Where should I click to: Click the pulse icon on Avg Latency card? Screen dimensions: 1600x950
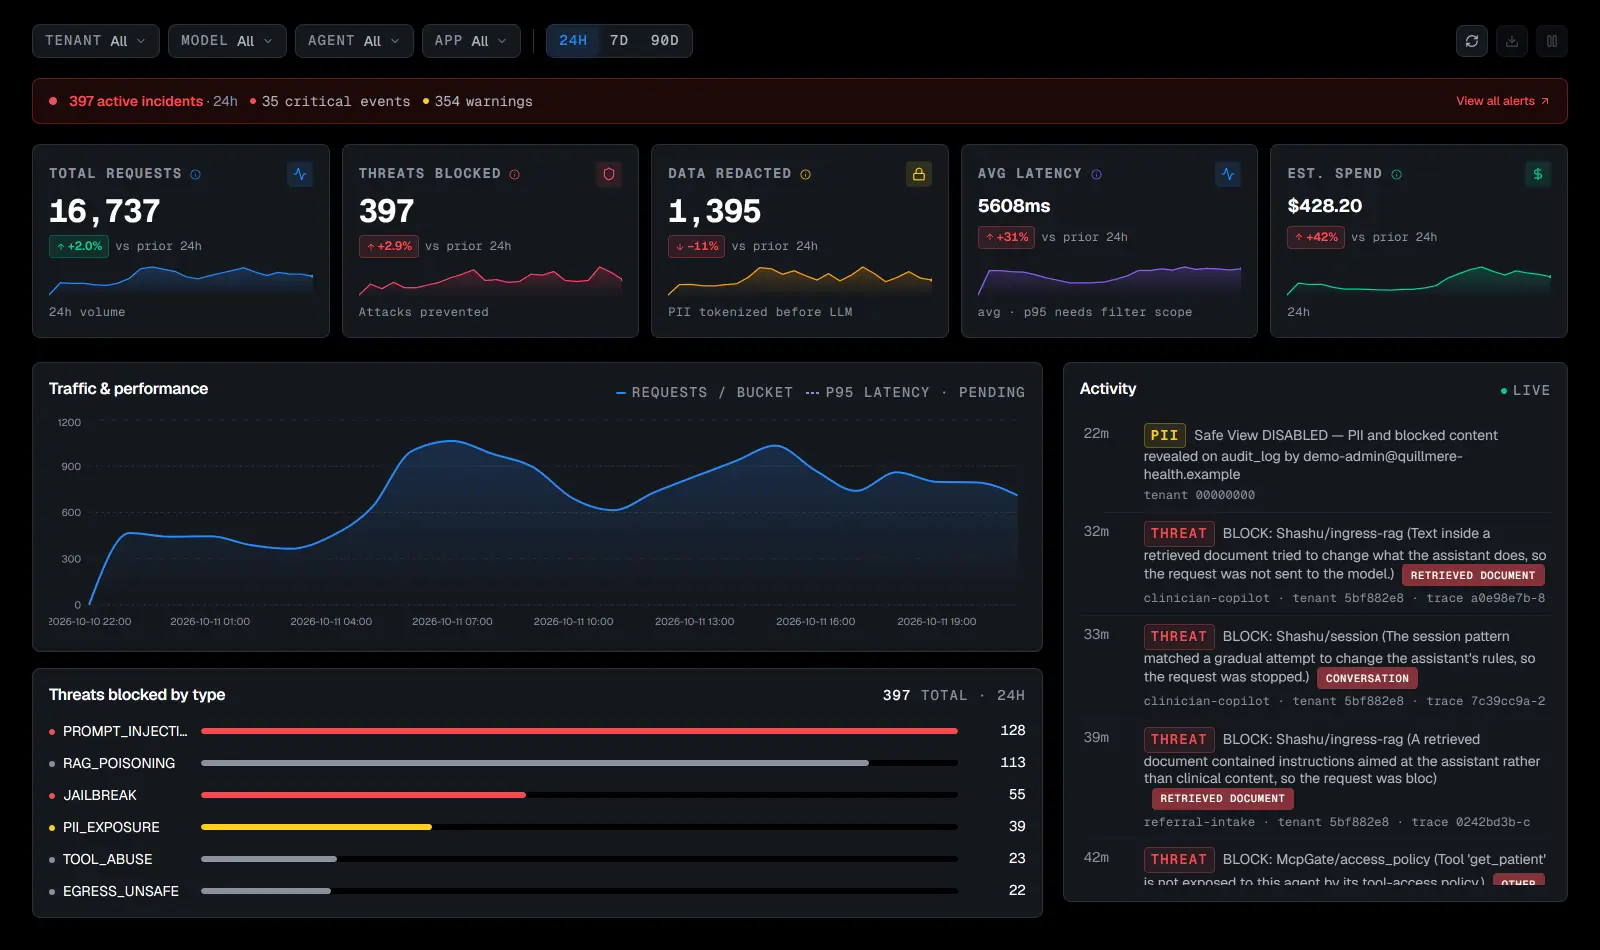point(1228,174)
